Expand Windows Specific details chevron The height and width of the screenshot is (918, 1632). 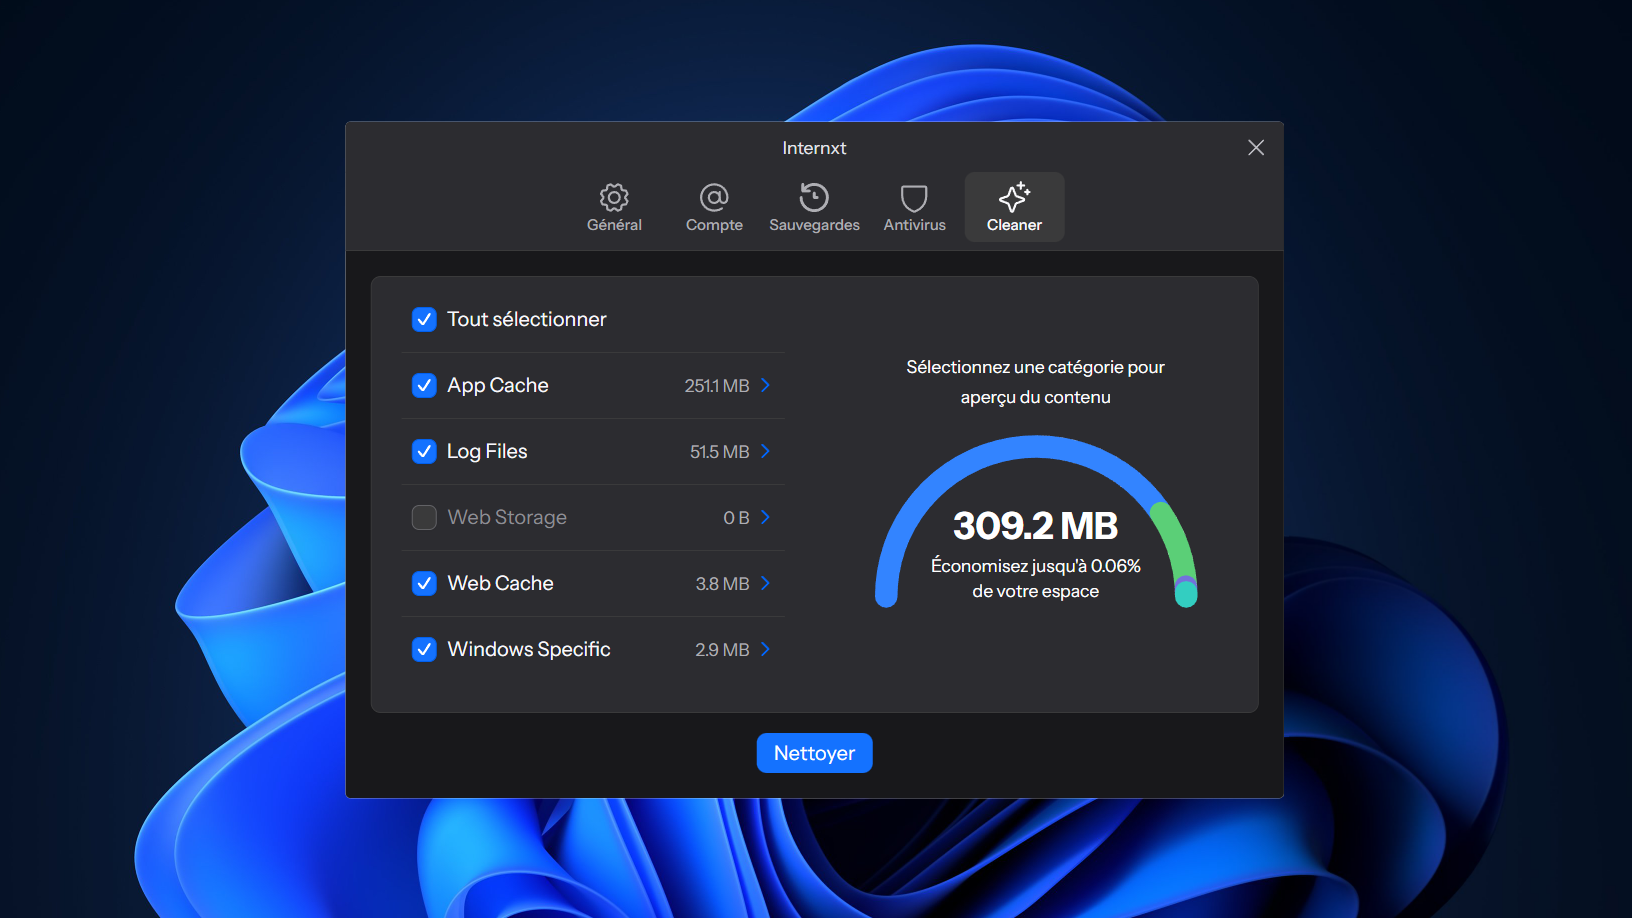tap(765, 649)
